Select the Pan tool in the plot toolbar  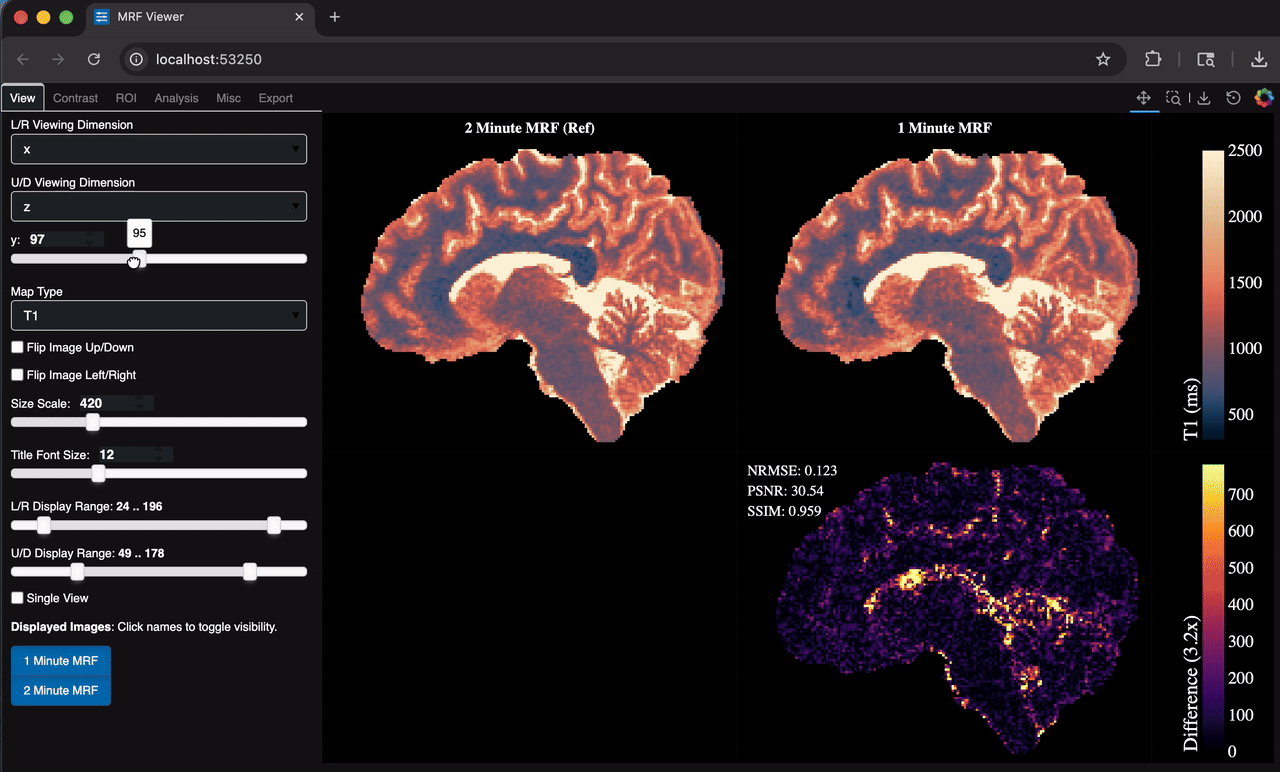click(1144, 97)
